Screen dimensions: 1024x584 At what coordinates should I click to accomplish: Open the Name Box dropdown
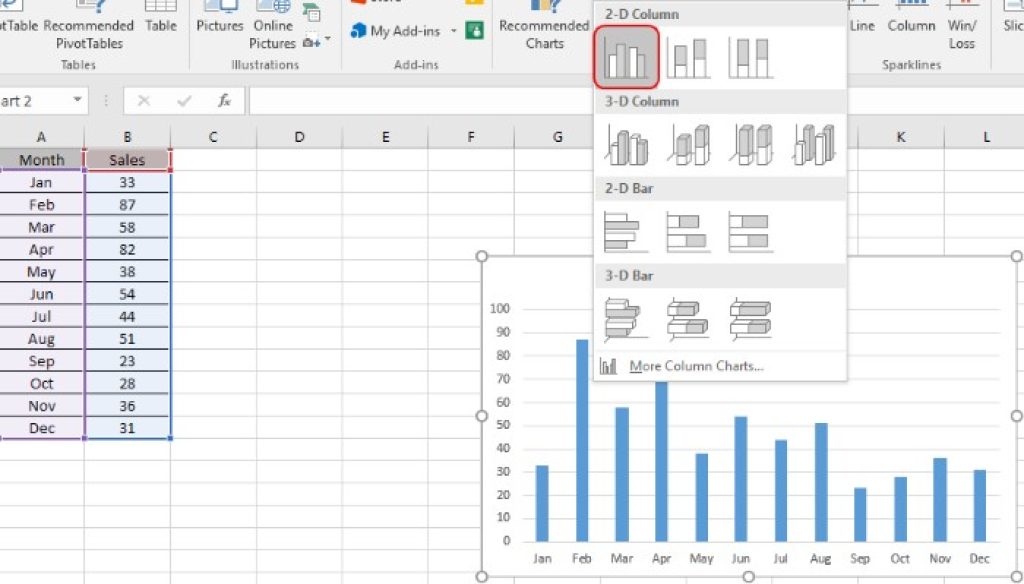click(78, 100)
